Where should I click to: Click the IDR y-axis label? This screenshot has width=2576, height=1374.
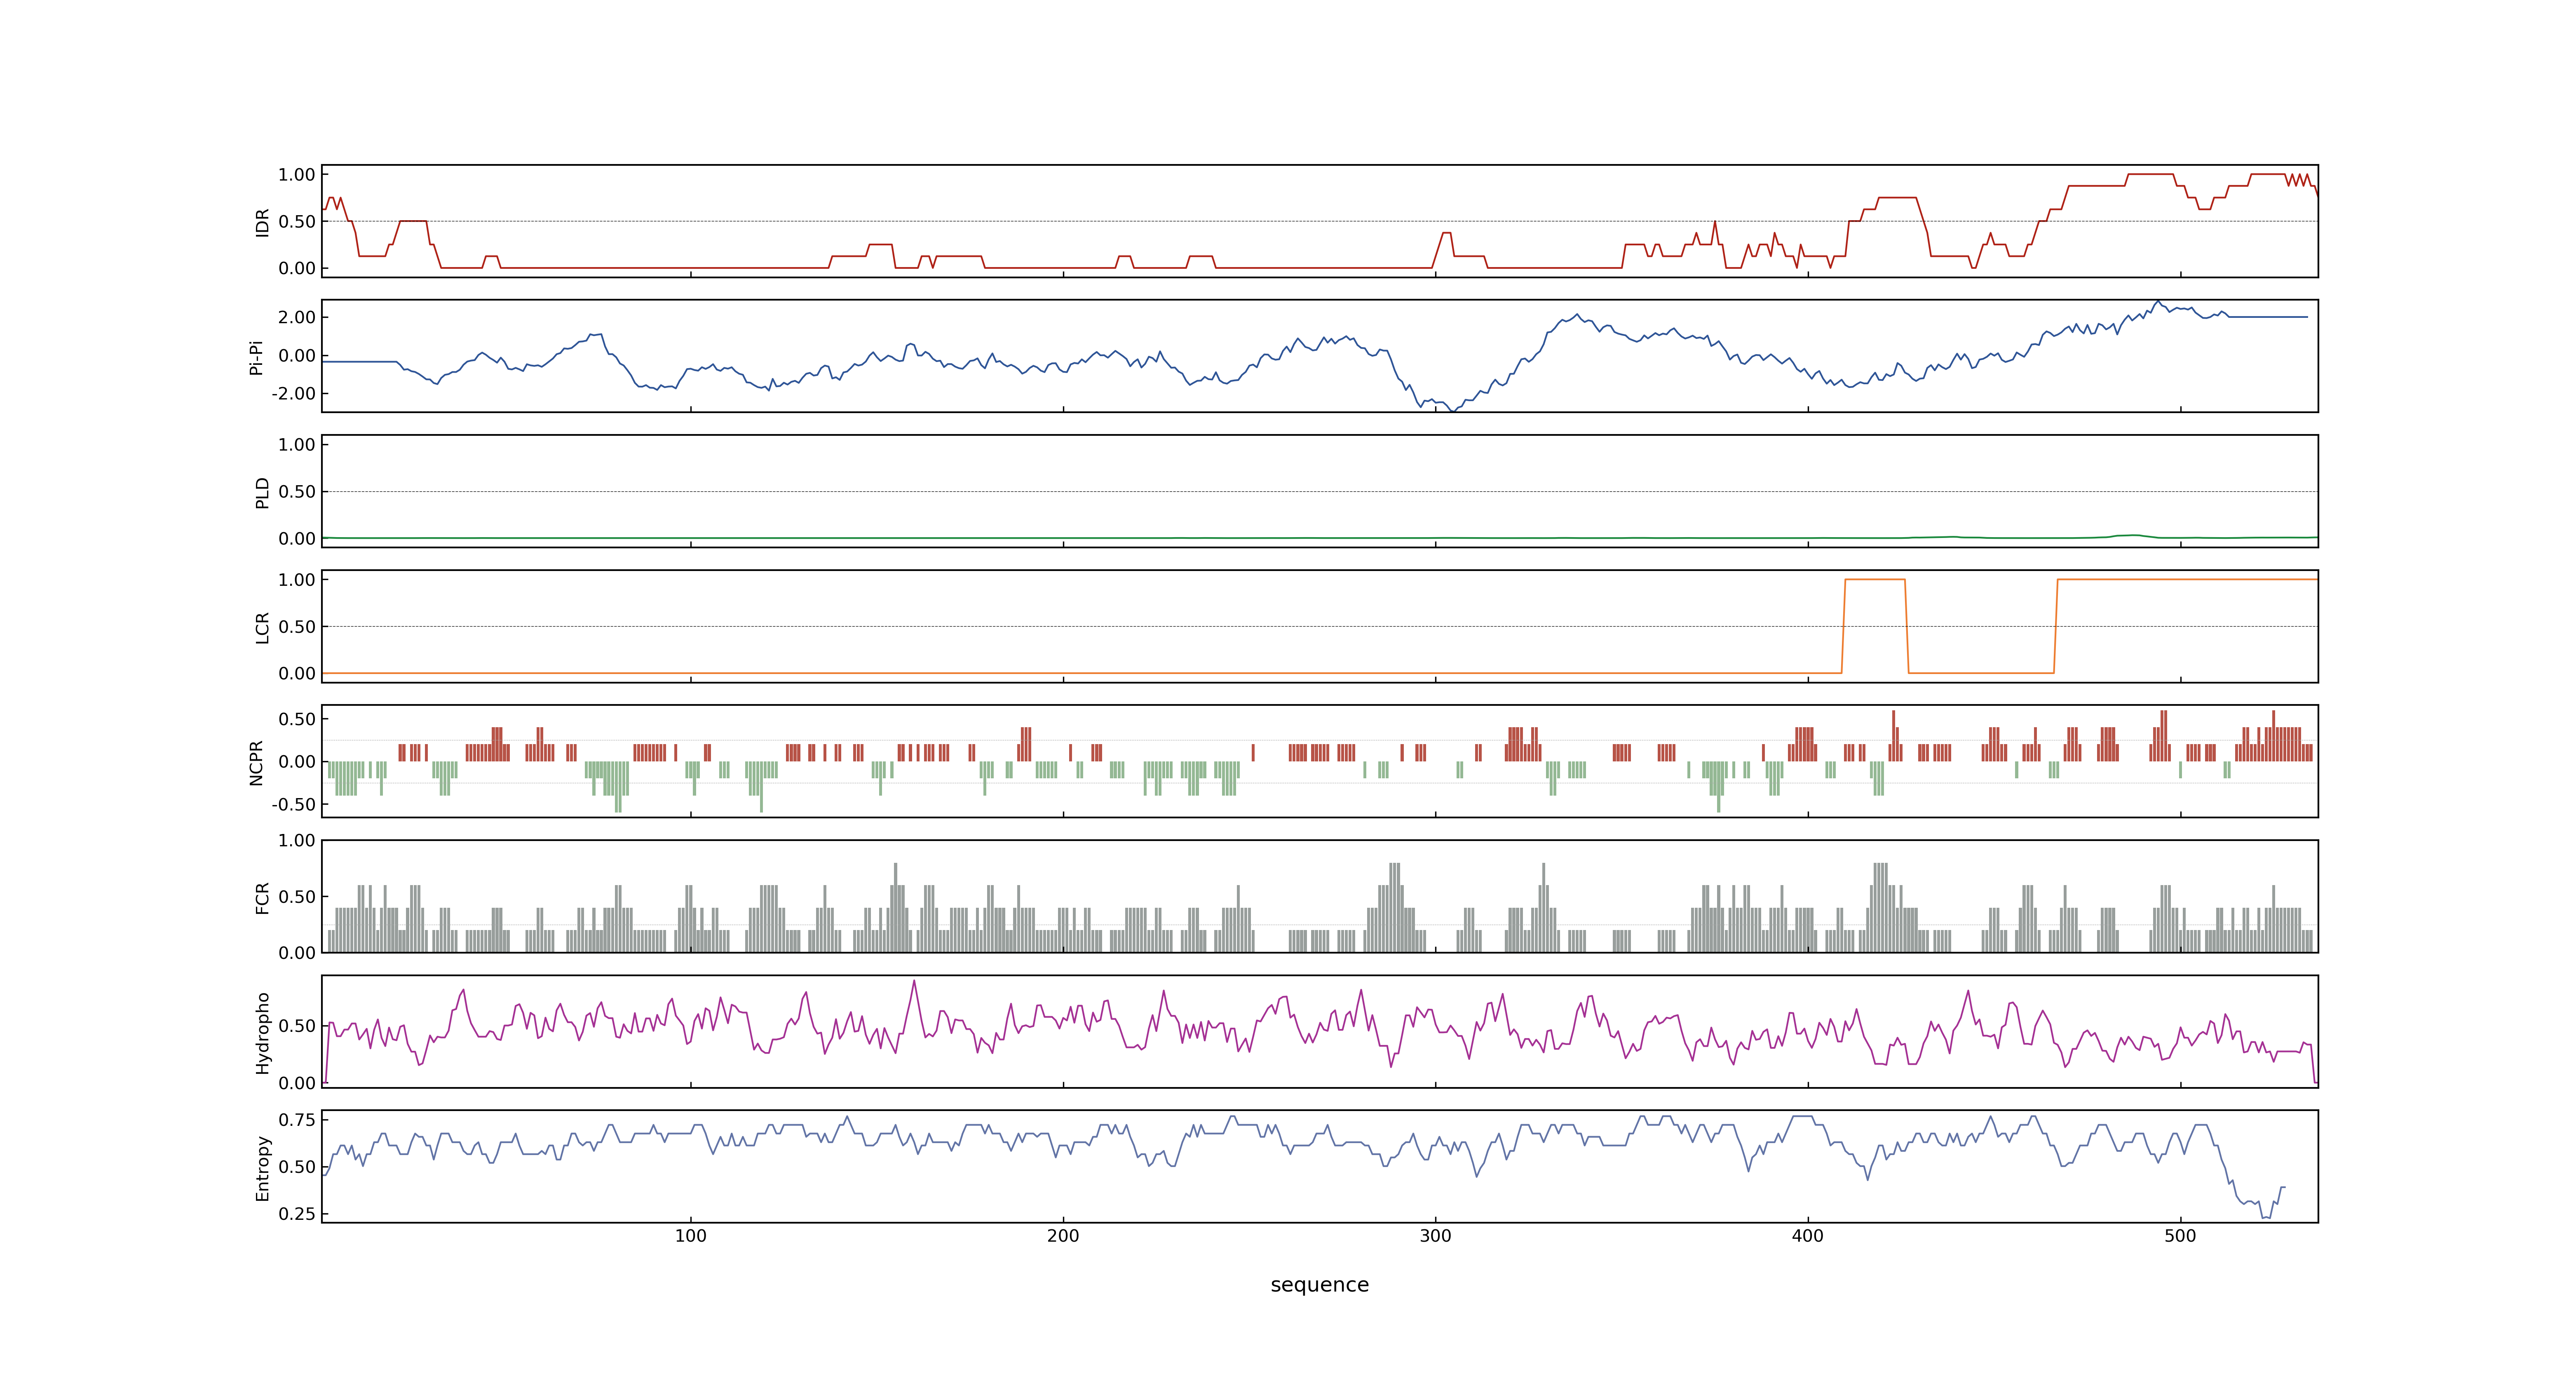pos(262,222)
